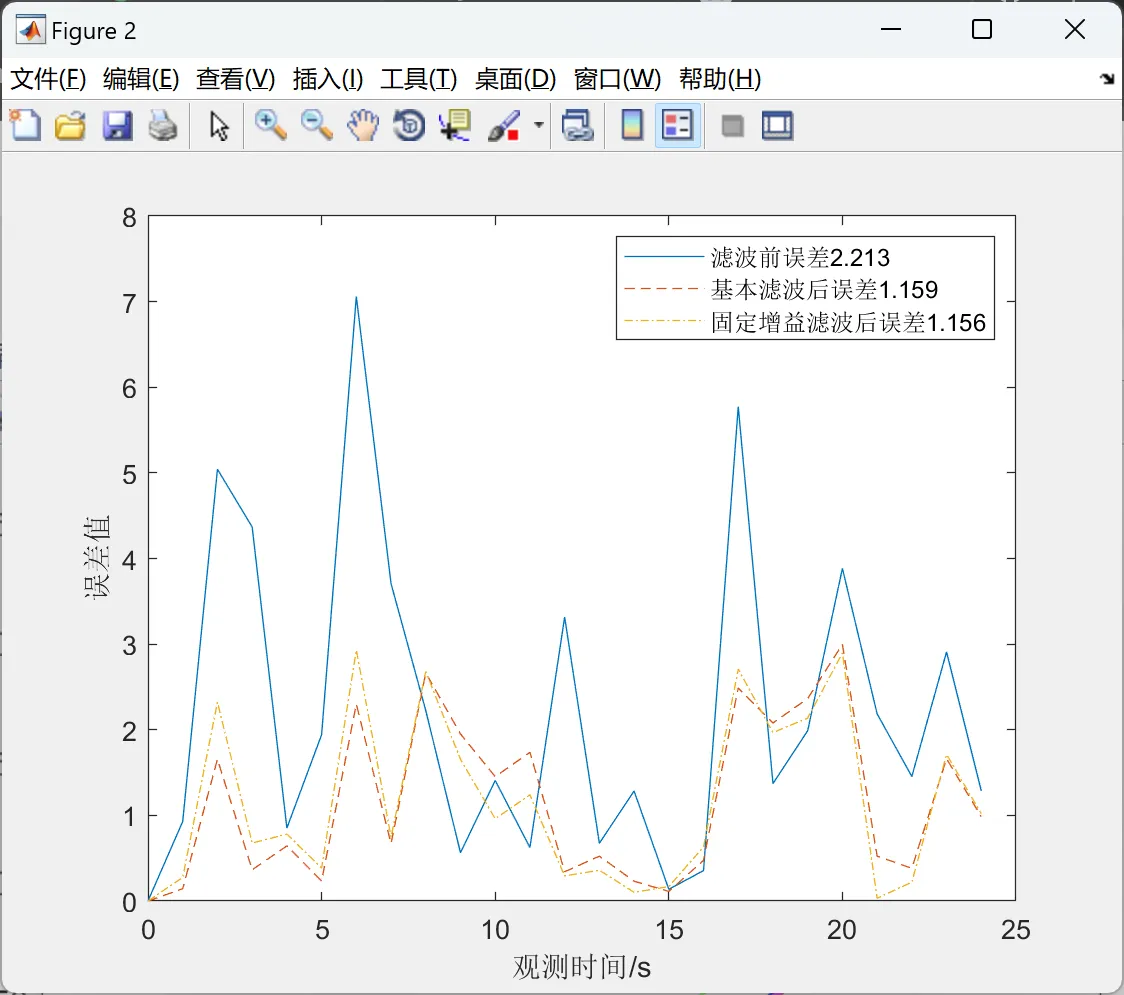Click legend entry 滤波前误差2.213
The image size is (1124, 995).
(x=799, y=257)
